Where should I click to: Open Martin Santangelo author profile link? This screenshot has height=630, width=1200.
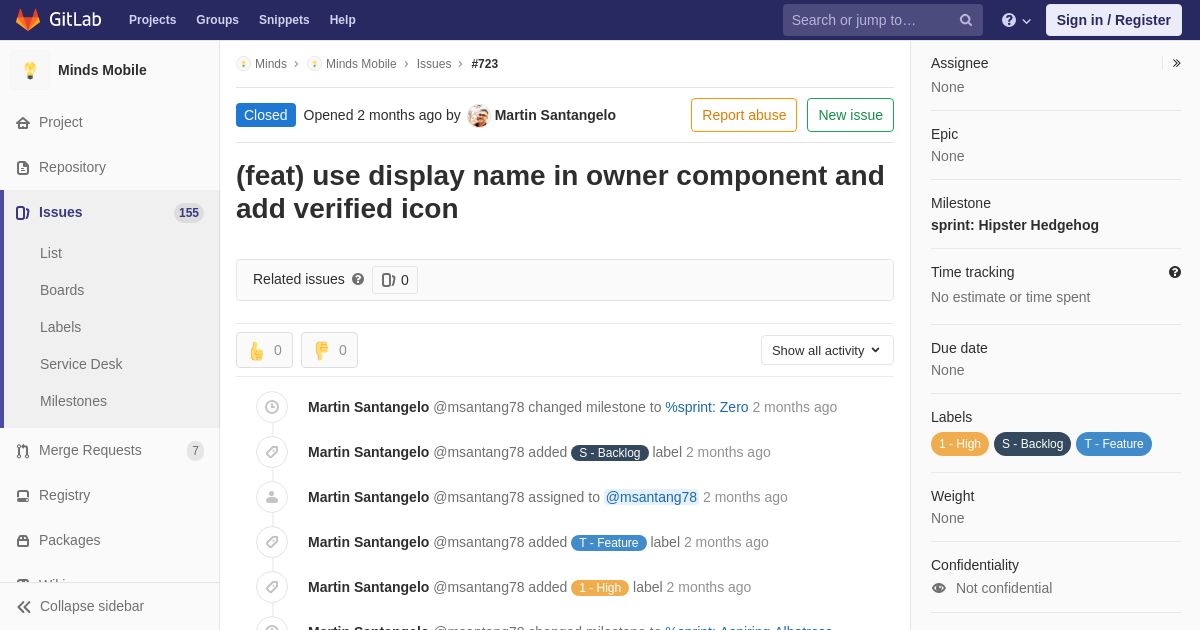(555, 115)
